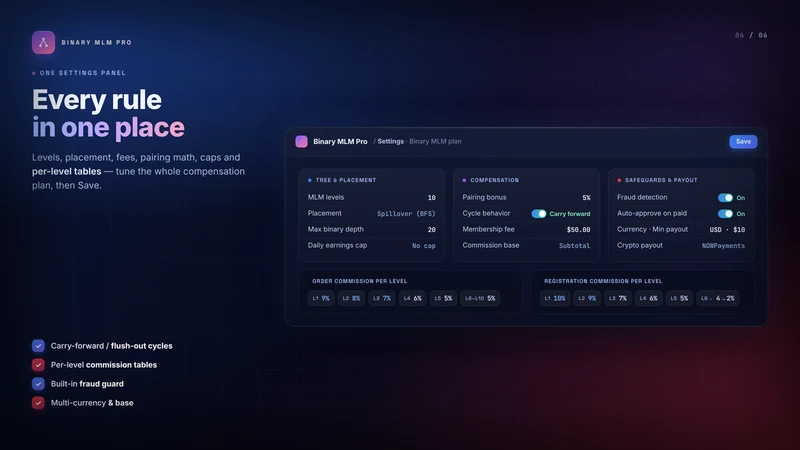Select registration commission L2 9% chip
Viewport: 800px width, 450px height.
(587, 298)
